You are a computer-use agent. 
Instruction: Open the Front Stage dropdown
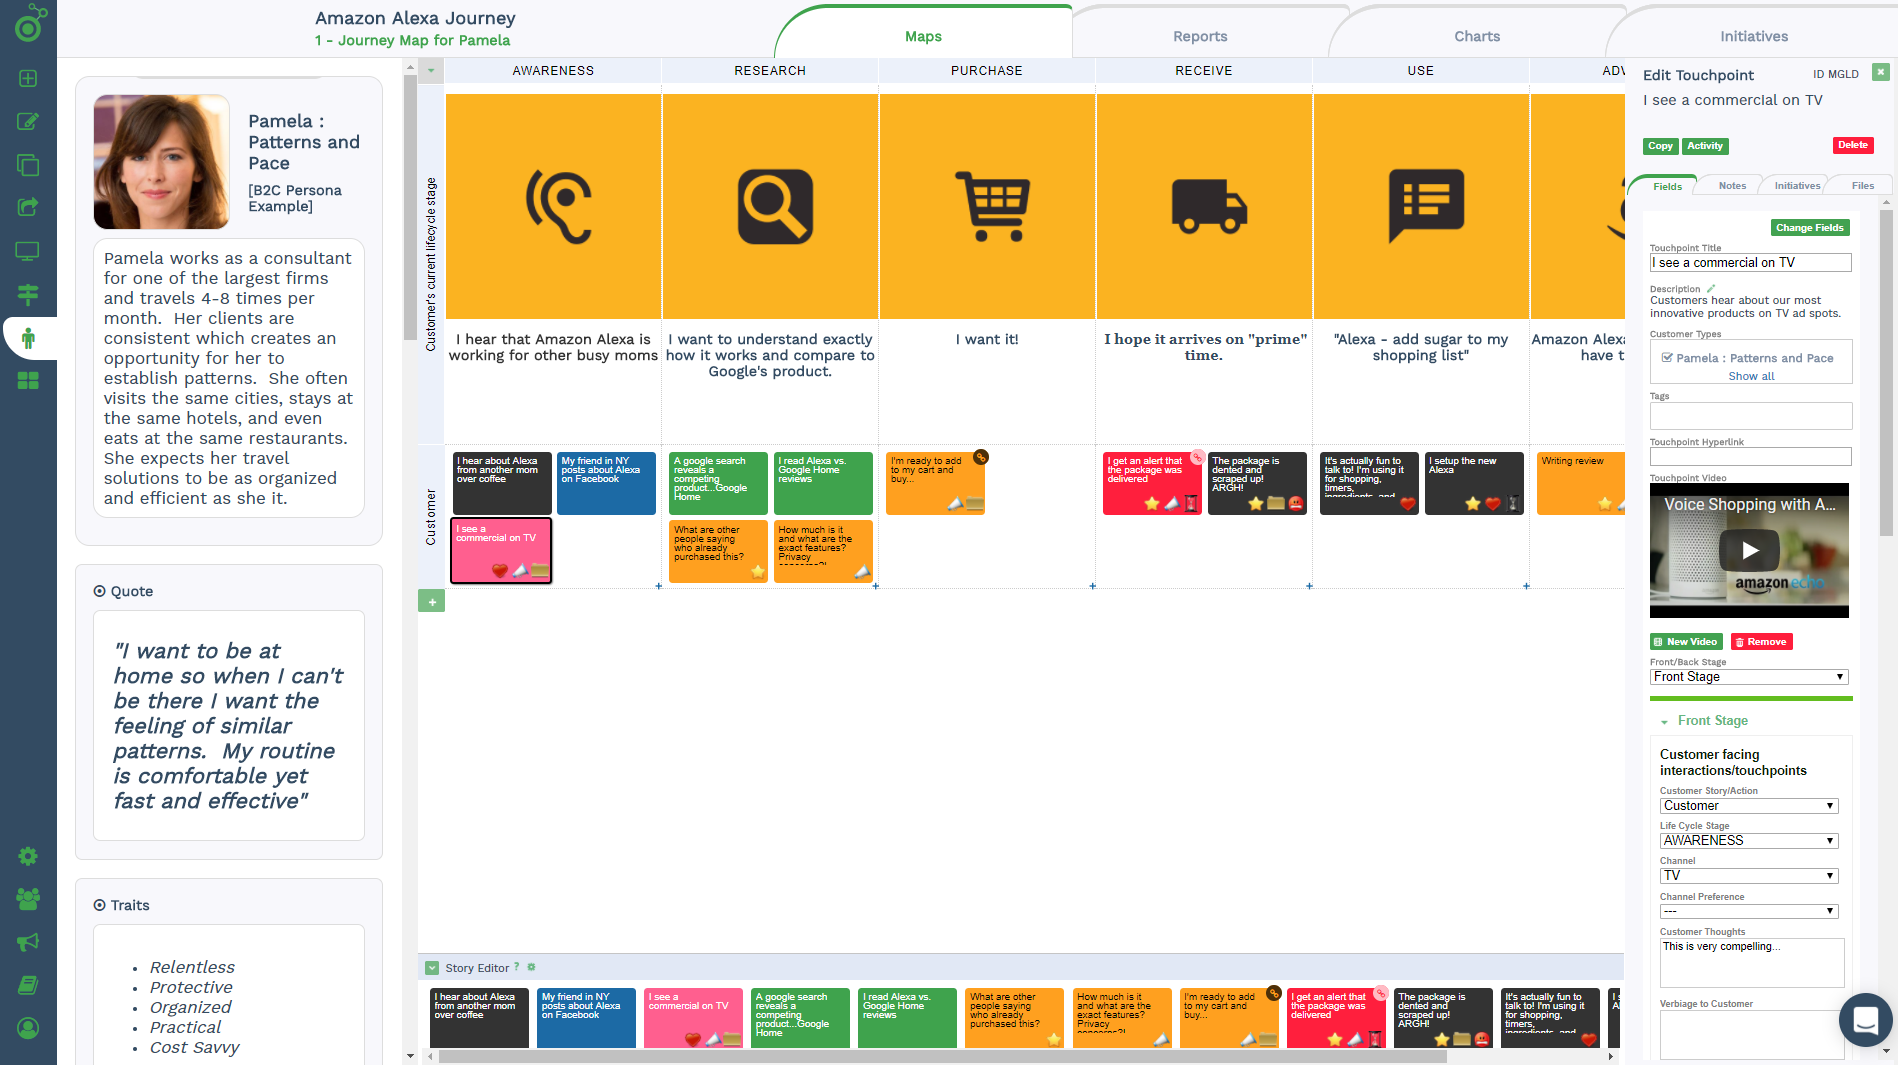tap(1748, 676)
